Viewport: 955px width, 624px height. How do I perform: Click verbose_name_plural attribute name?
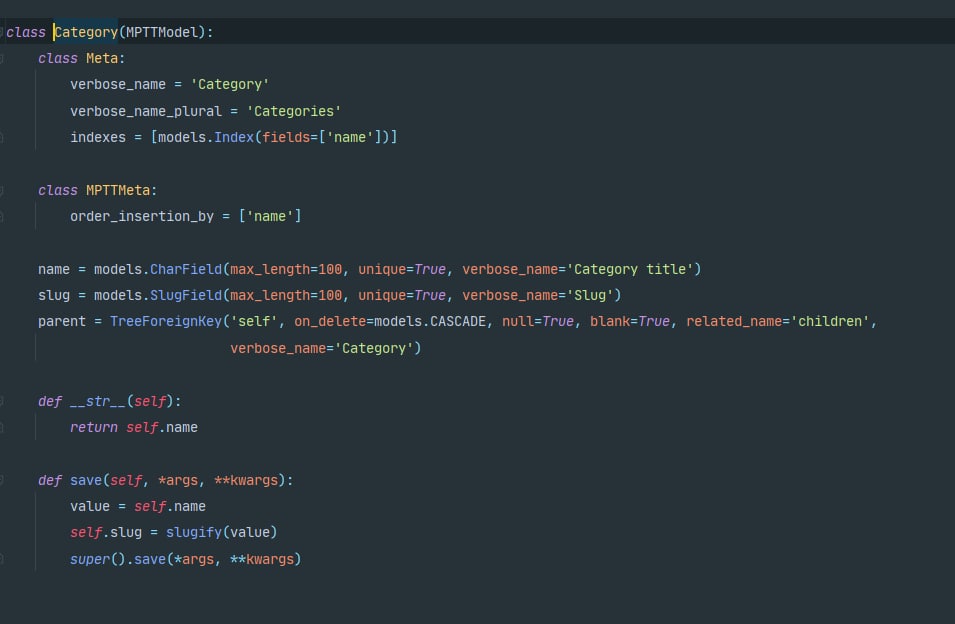146,111
